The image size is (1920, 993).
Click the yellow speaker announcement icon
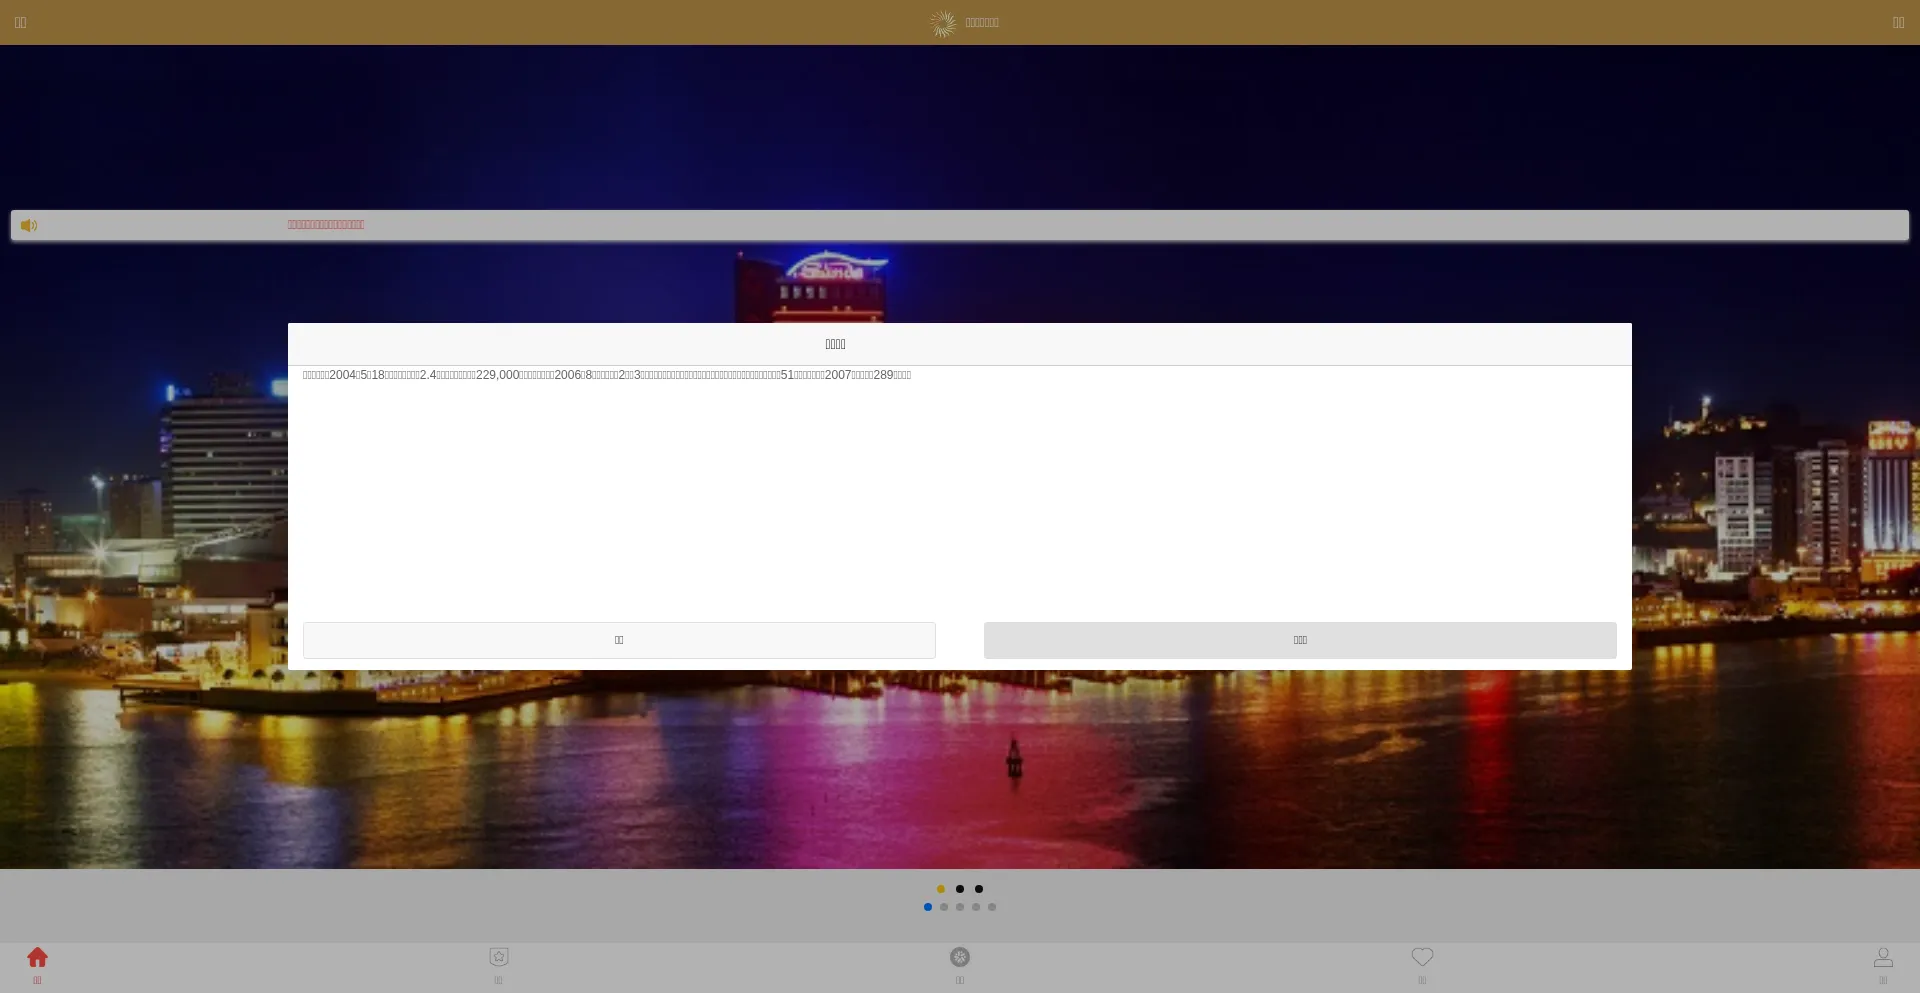pos(29,226)
